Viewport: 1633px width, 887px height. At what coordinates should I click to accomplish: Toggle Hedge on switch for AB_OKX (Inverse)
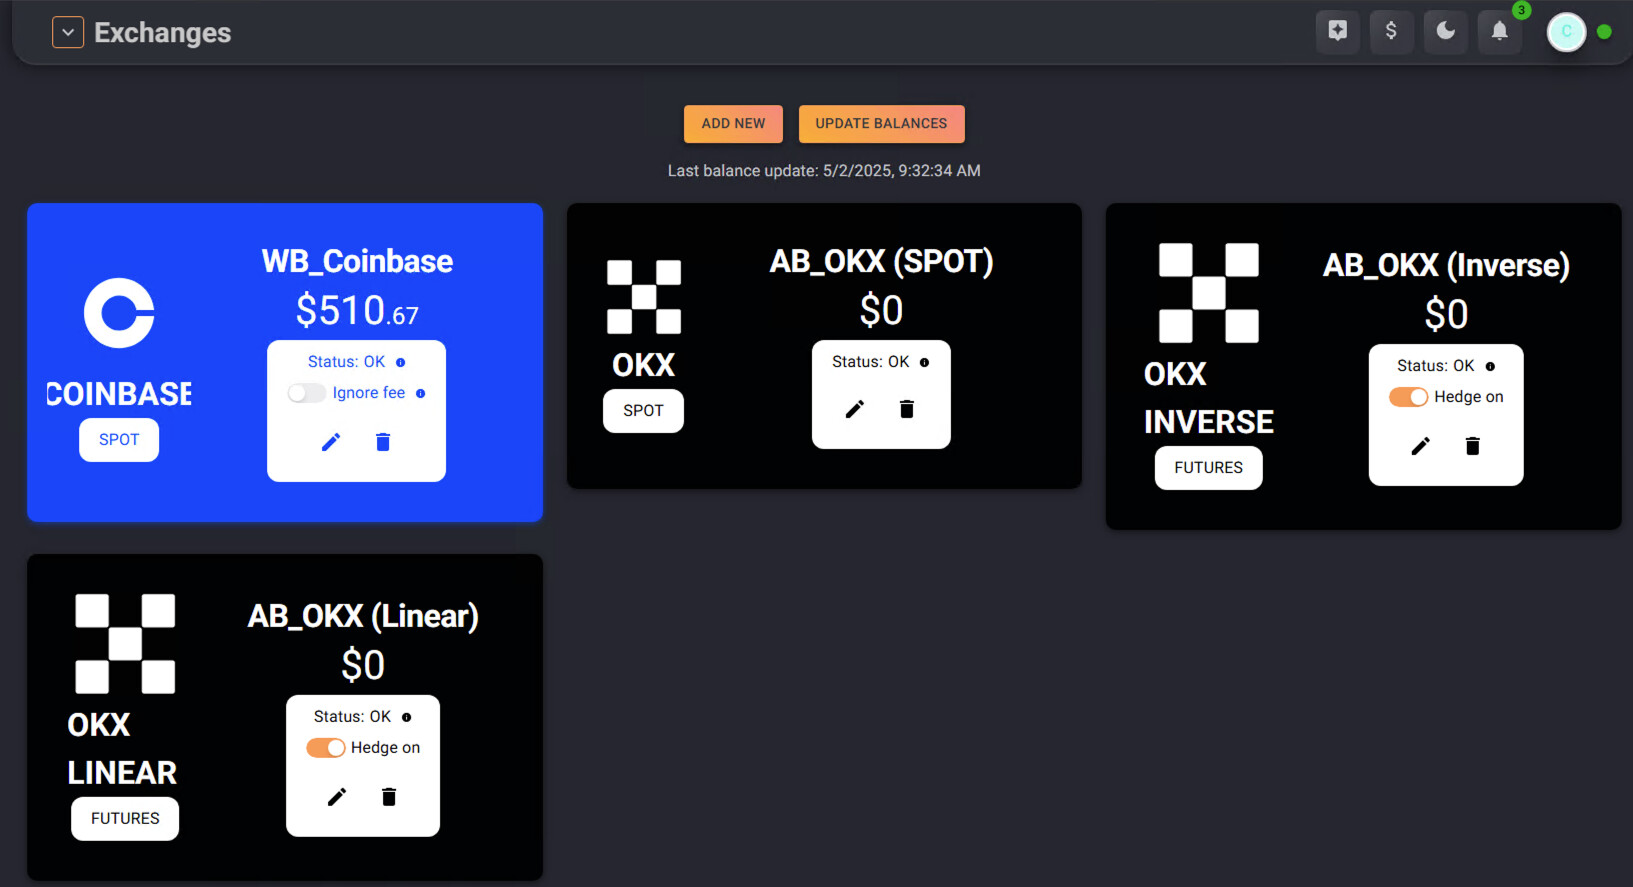point(1409,397)
